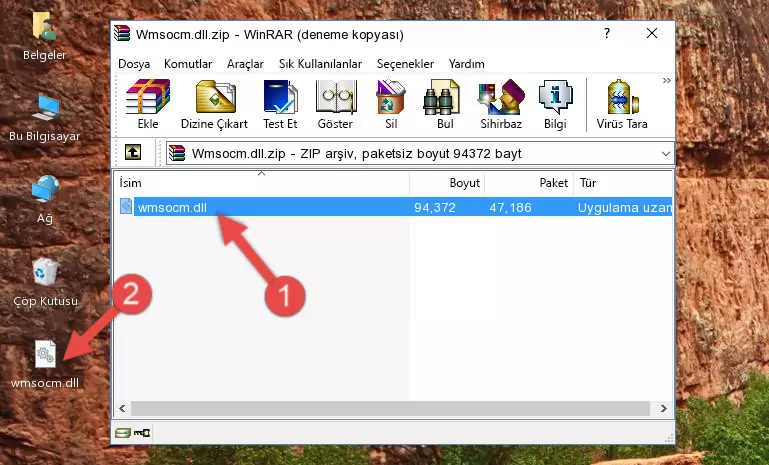Click the drive status bar icon
The height and width of the screenshot is (465, 769).
point(123,433)
